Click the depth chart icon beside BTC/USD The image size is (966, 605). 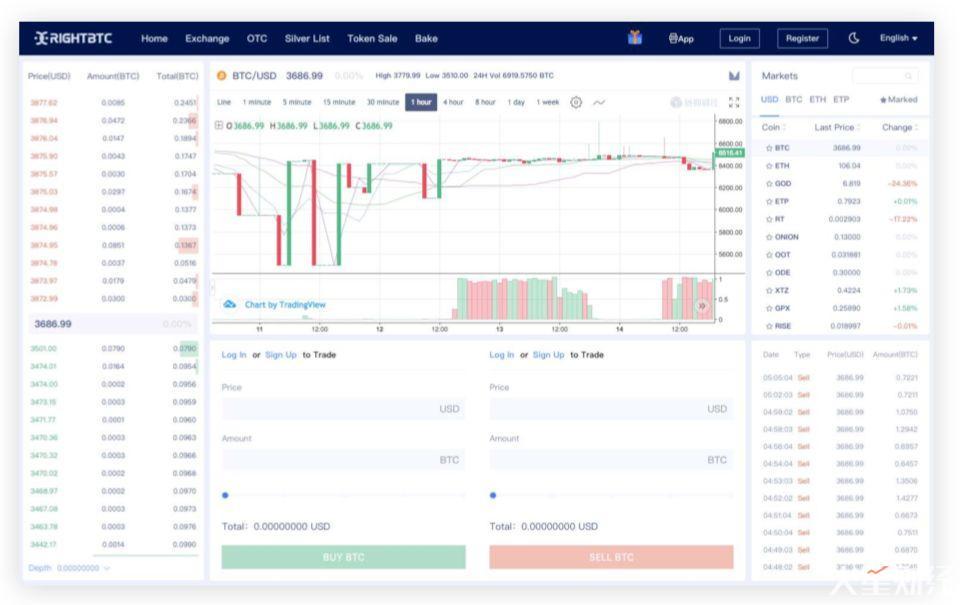click(734, 75)
